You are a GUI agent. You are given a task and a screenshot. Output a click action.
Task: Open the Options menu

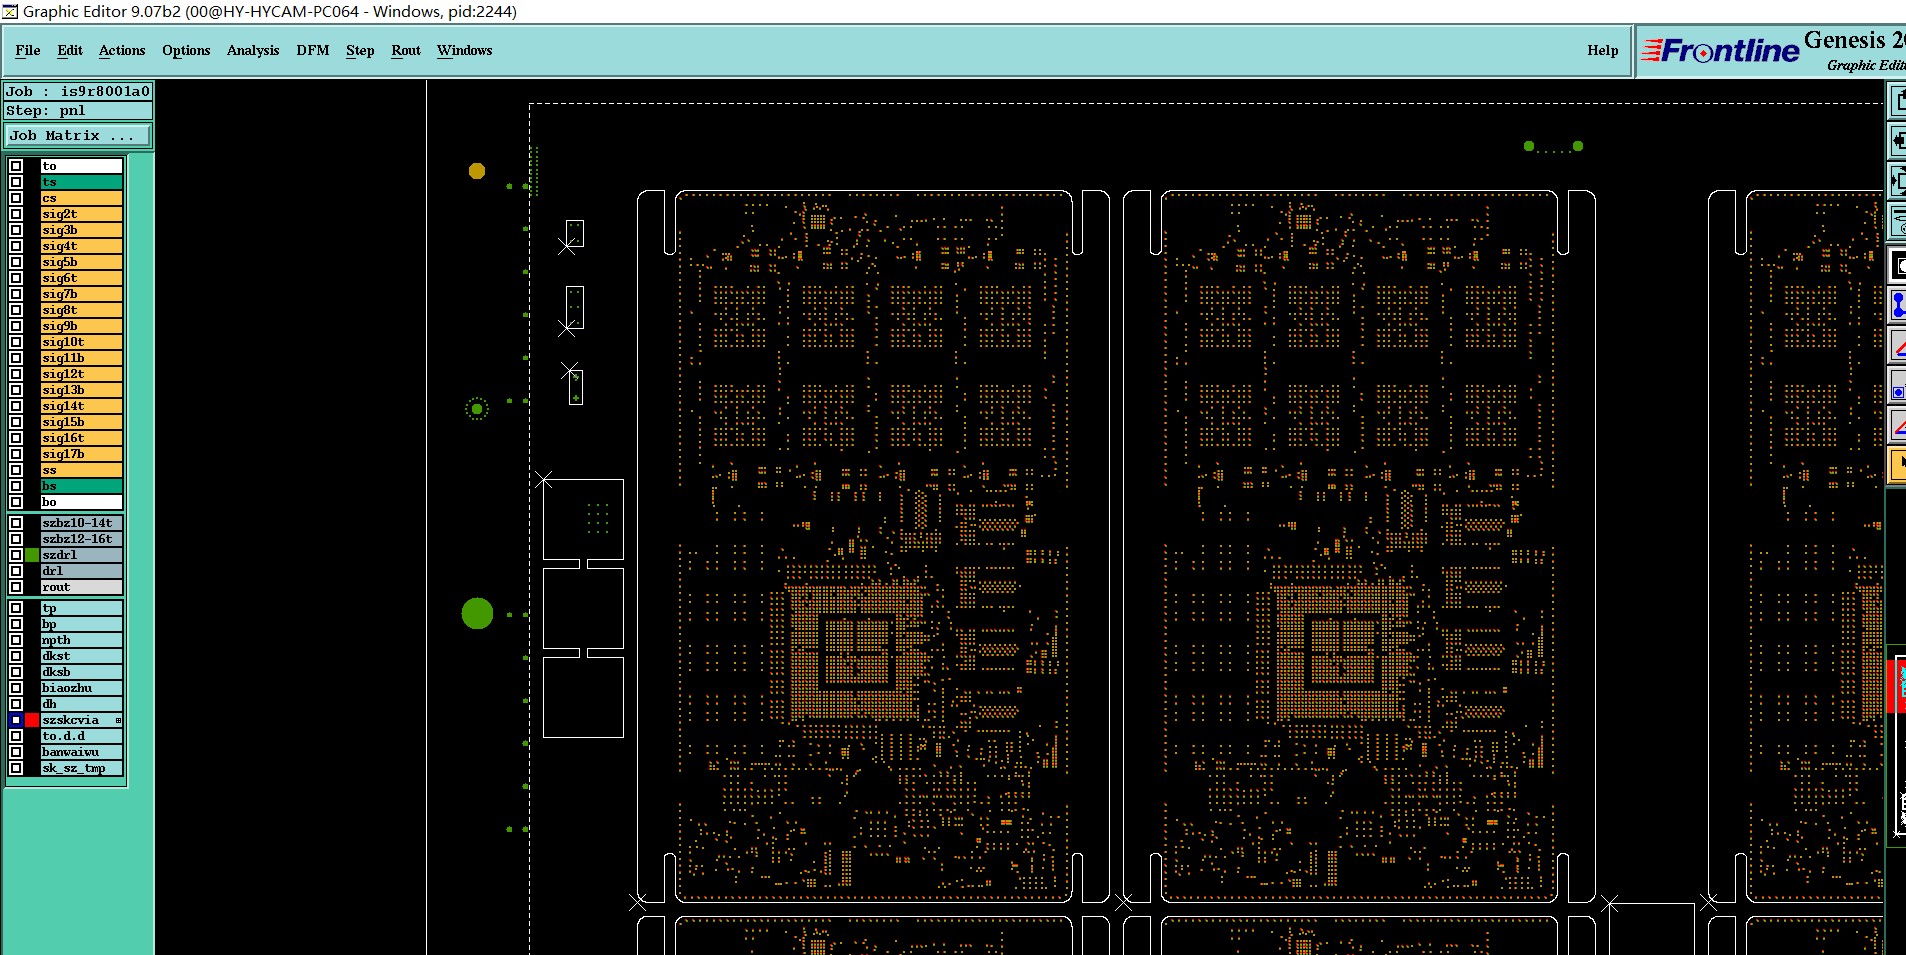(186, 50)
